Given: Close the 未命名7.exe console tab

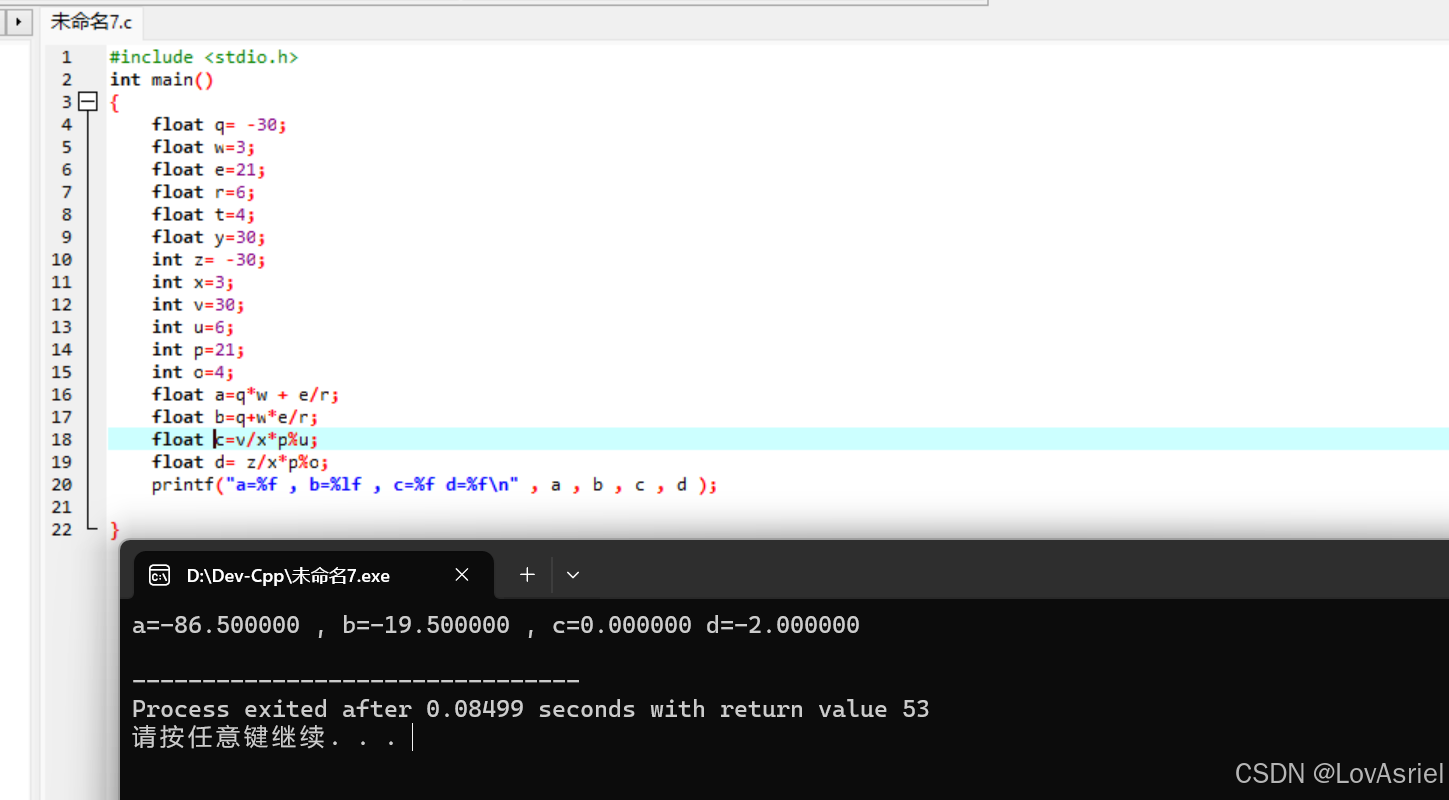Looking at the screenshot, I should coord(462,575).
